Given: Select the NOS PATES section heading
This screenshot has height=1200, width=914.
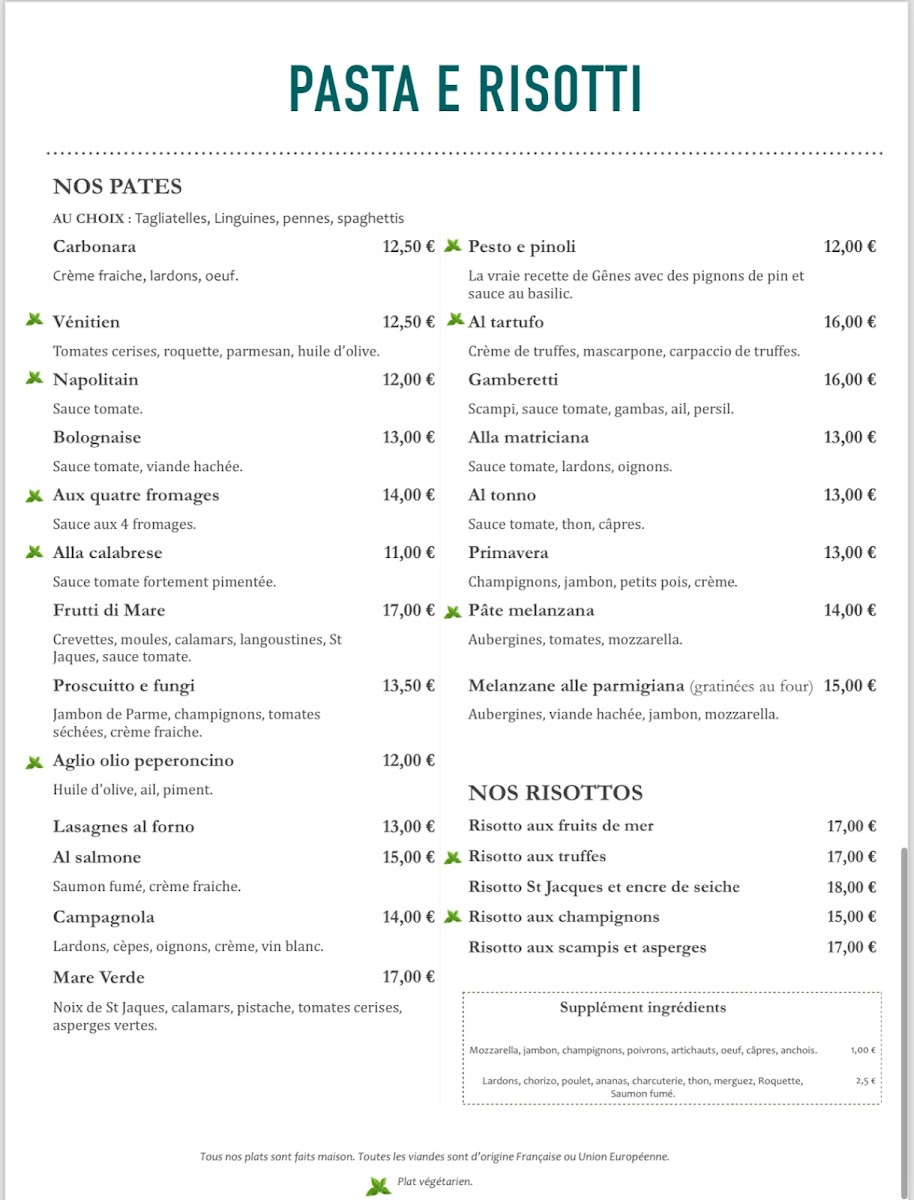Looking at the screenshot, I should (117, 187).
